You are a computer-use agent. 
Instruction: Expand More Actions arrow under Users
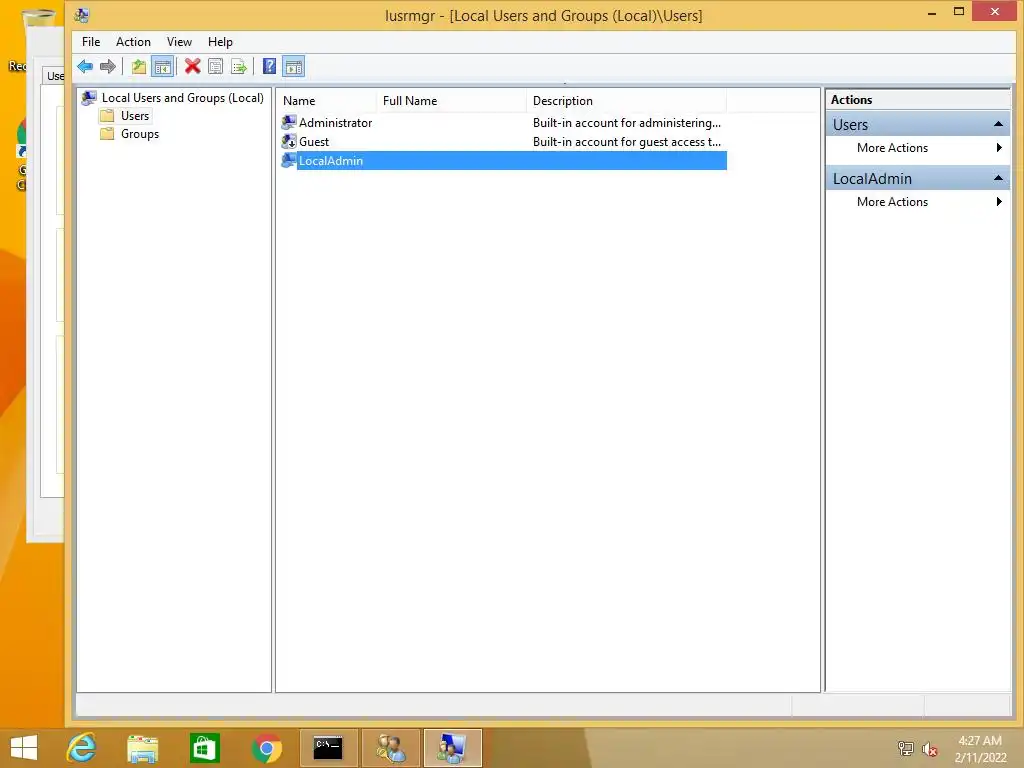tap(999, 148)
